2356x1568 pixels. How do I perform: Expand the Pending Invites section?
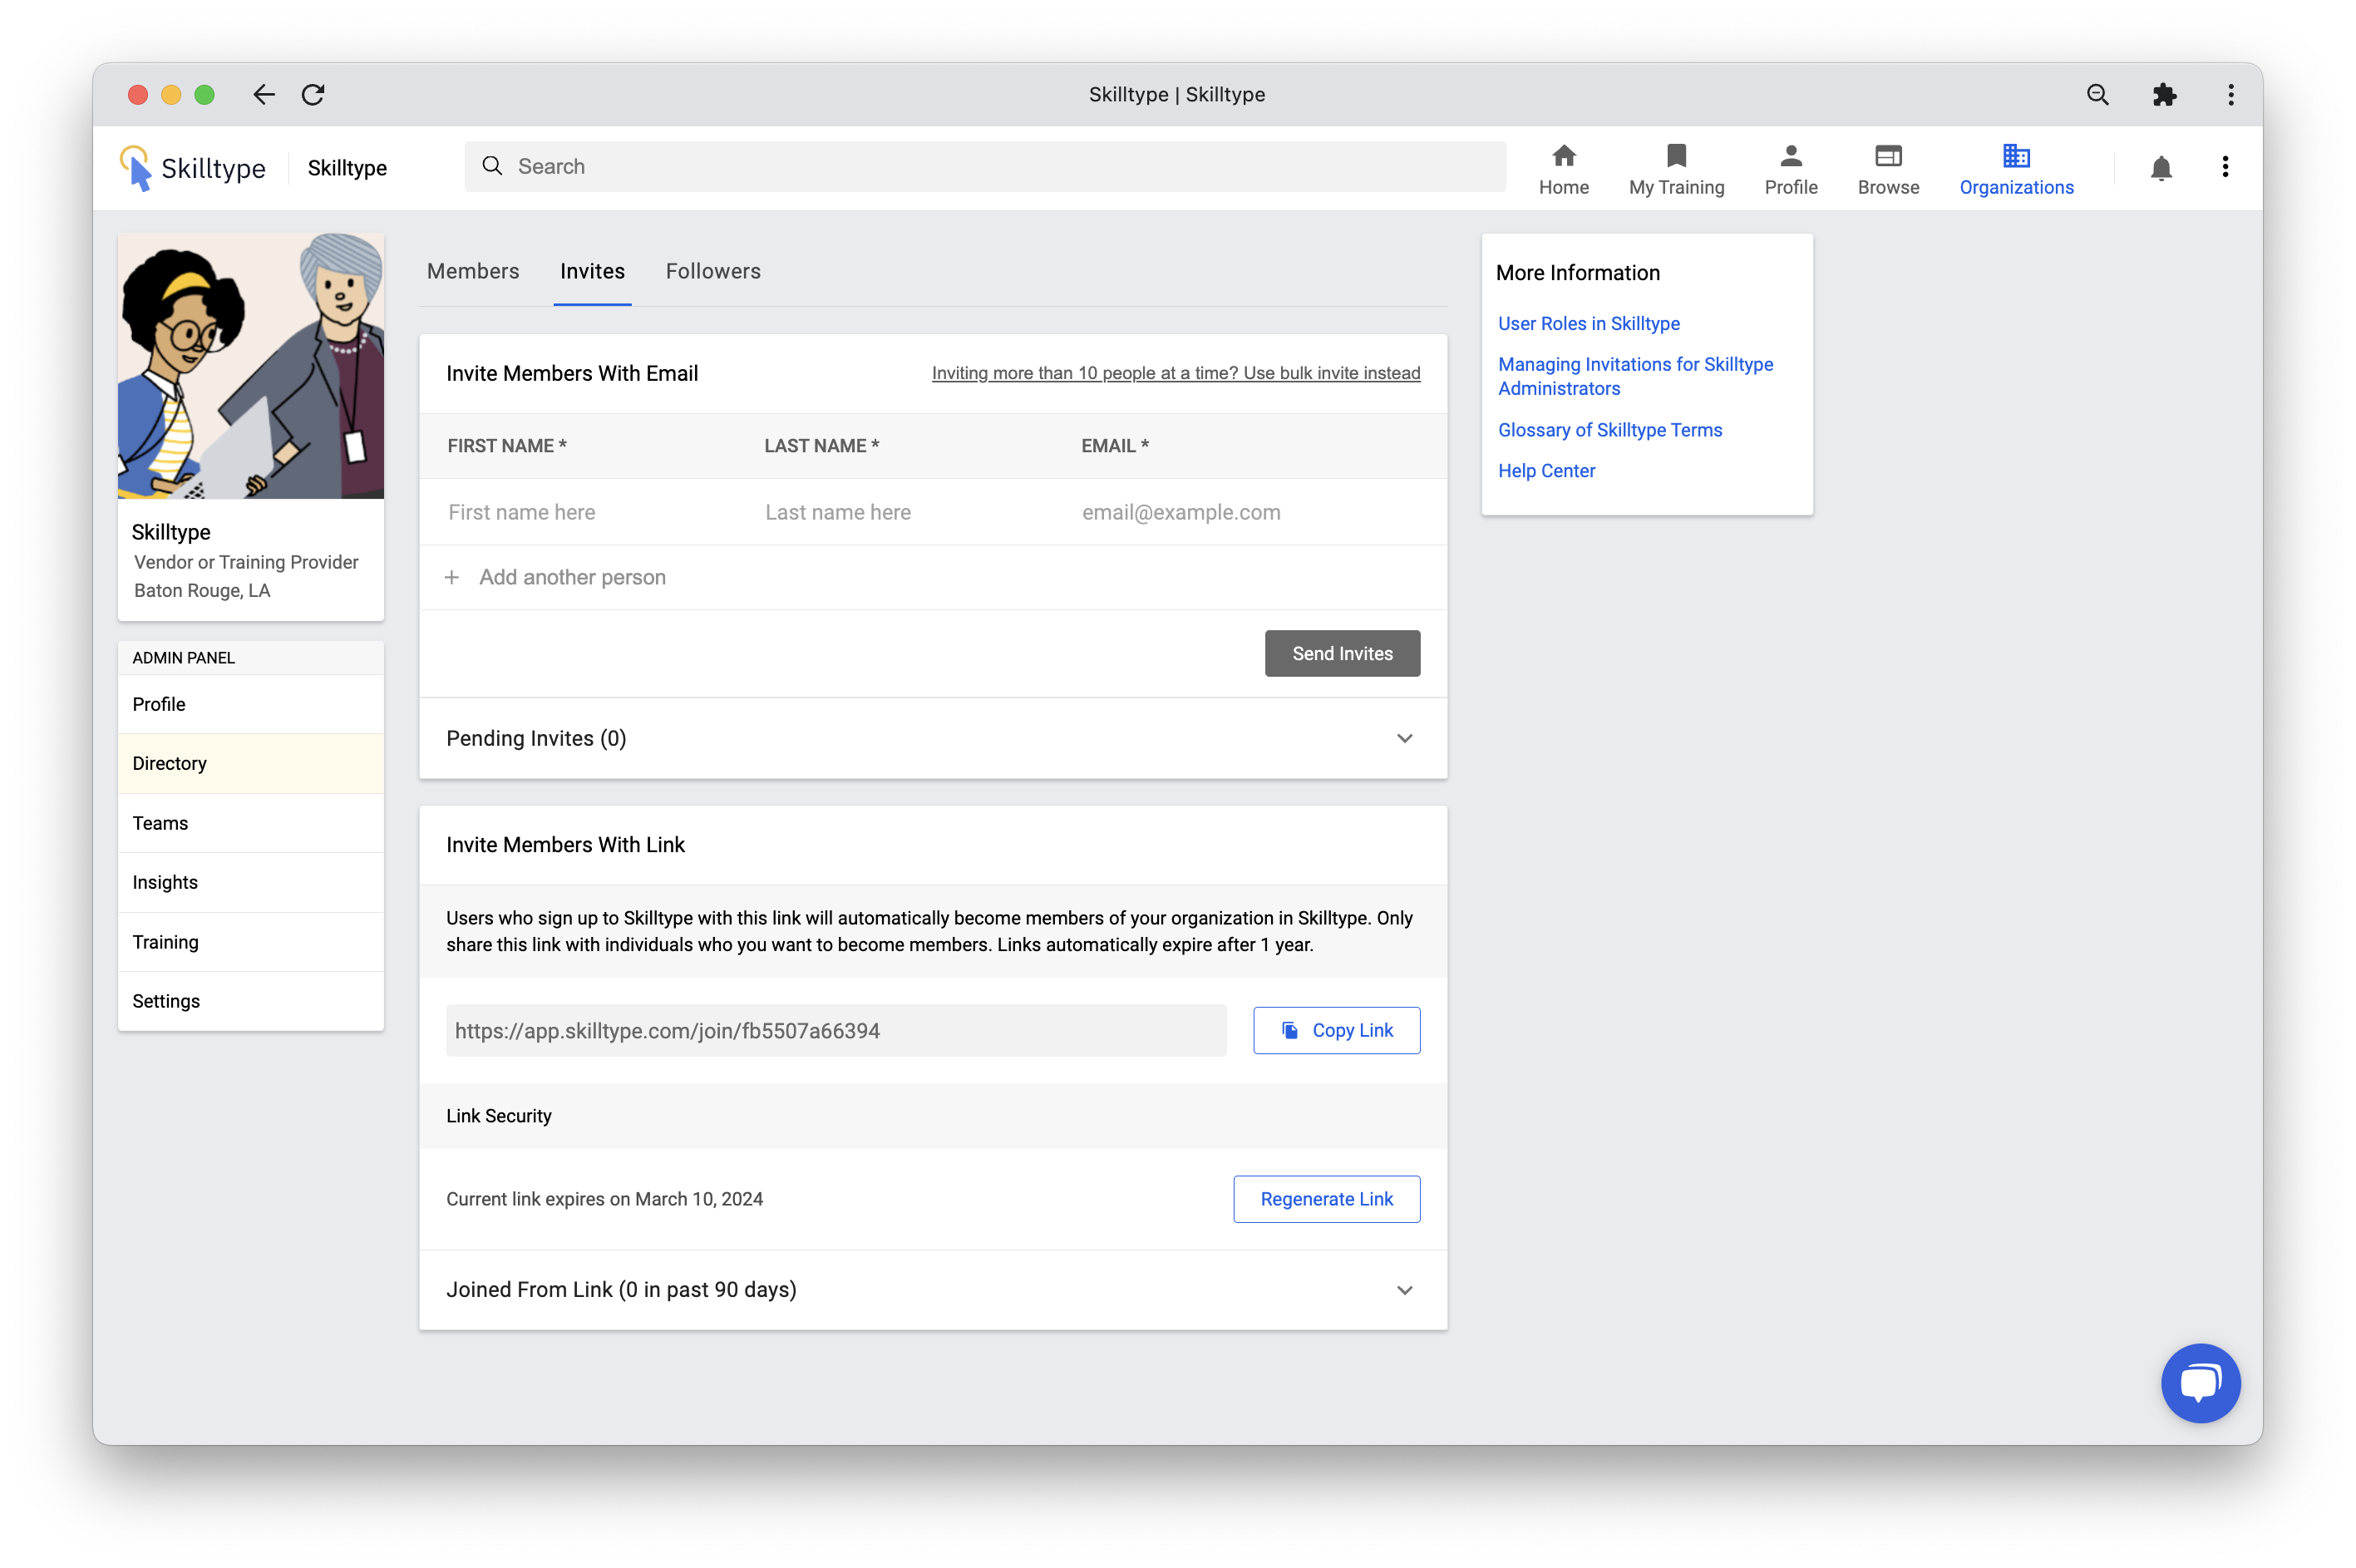pyautogui.click(x=1404, y=739)
